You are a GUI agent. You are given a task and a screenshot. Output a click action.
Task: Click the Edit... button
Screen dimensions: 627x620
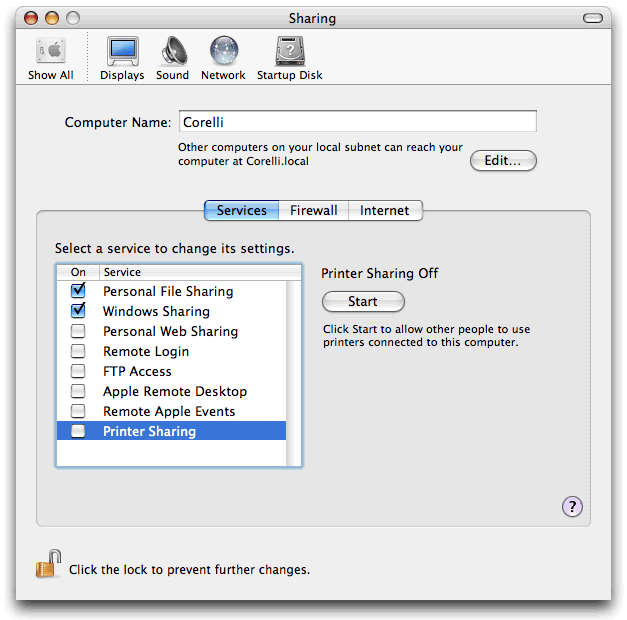pyautogui.click(x=503, y=161)
